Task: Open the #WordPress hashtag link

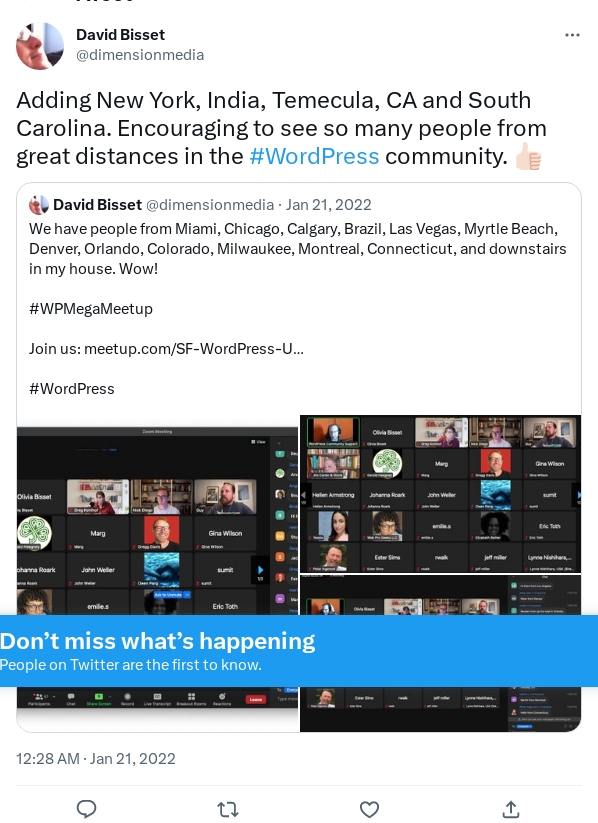Action: coord(314,156)
